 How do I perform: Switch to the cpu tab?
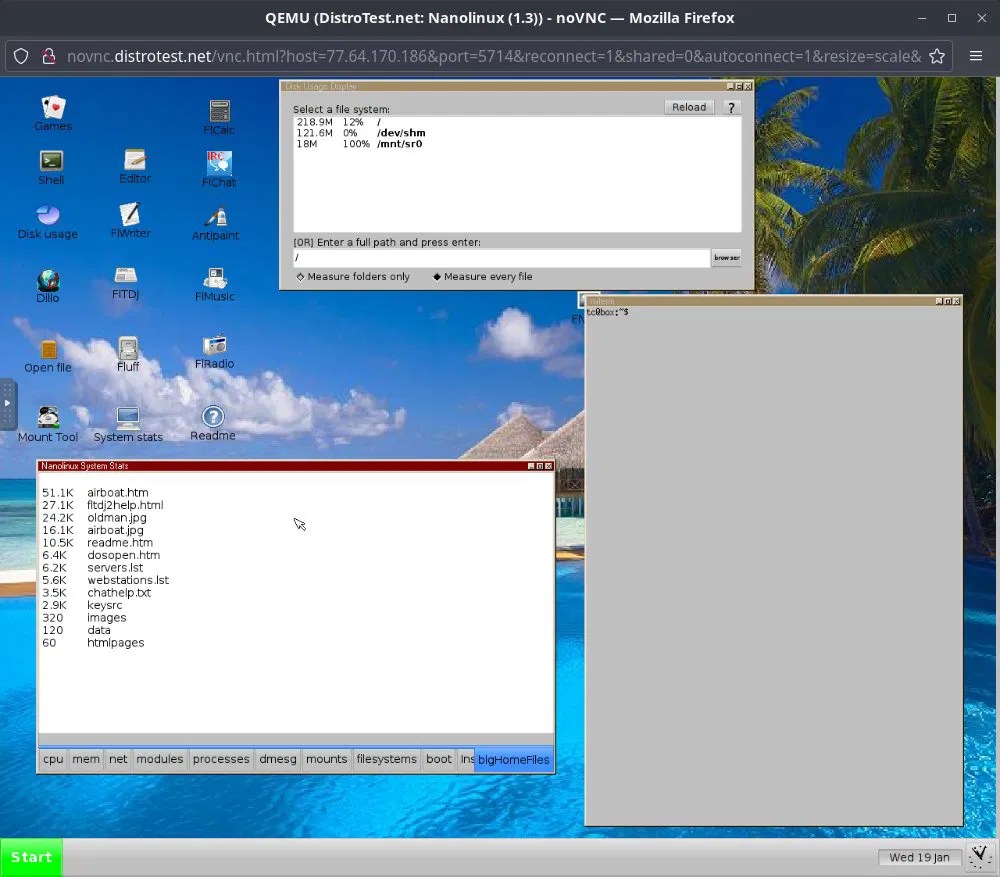click(x=52, y=759)
